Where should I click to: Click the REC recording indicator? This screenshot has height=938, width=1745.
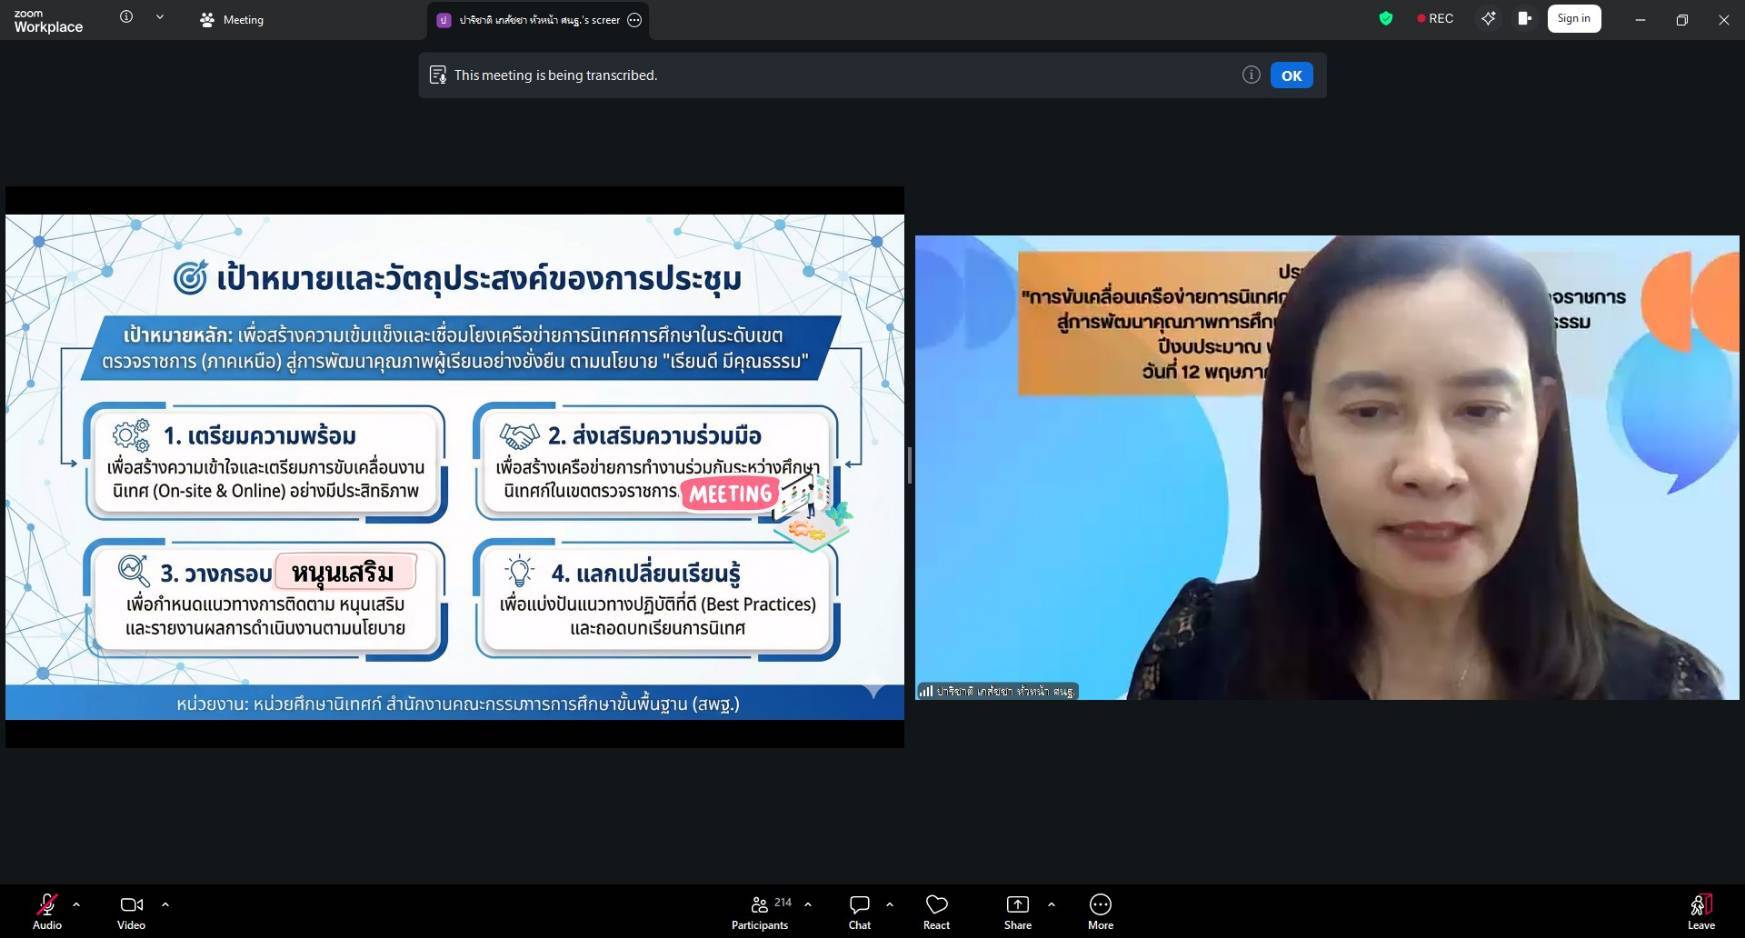[1435, 18]
